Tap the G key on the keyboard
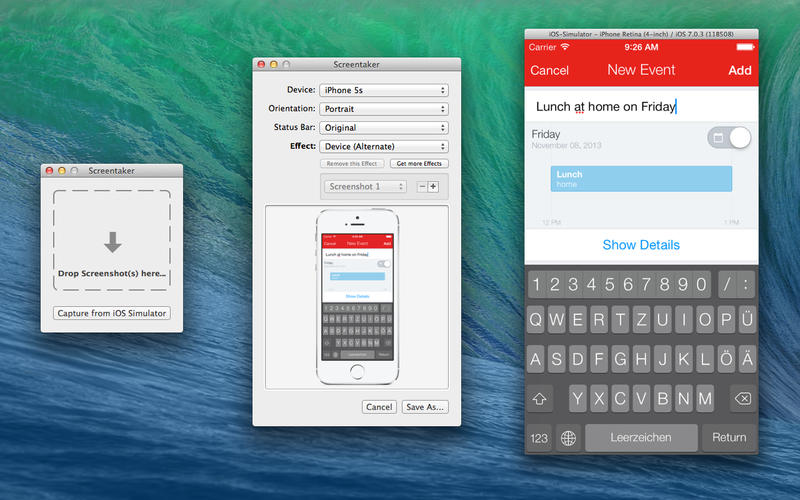This screenshot has width=800, height=500. [620, 360]
